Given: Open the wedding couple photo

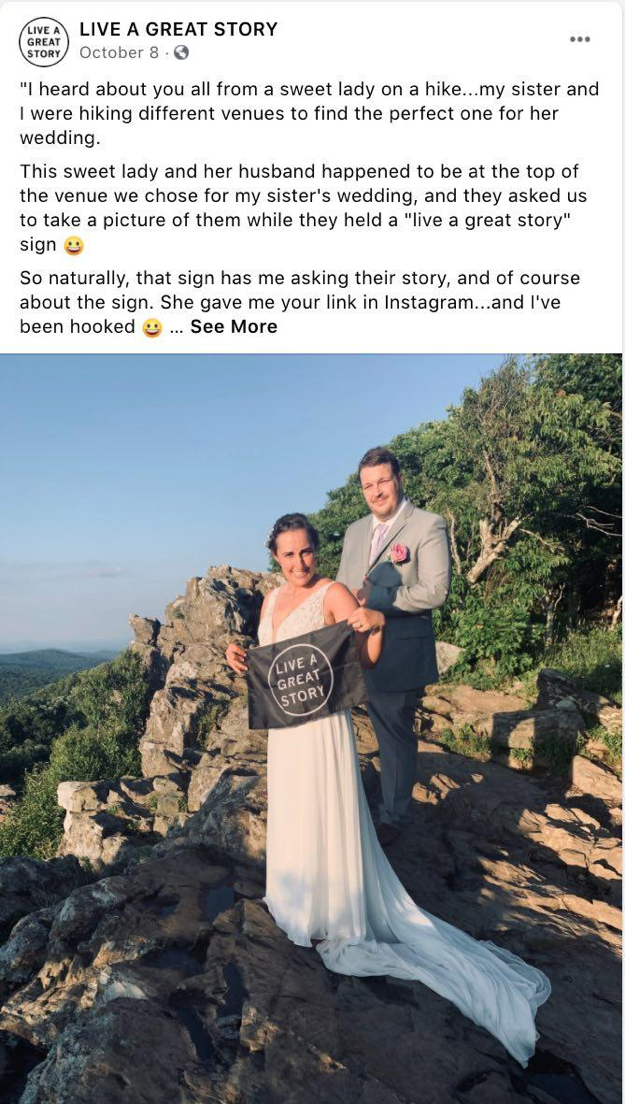Looking at the screenshot, I should click(311, 728).
